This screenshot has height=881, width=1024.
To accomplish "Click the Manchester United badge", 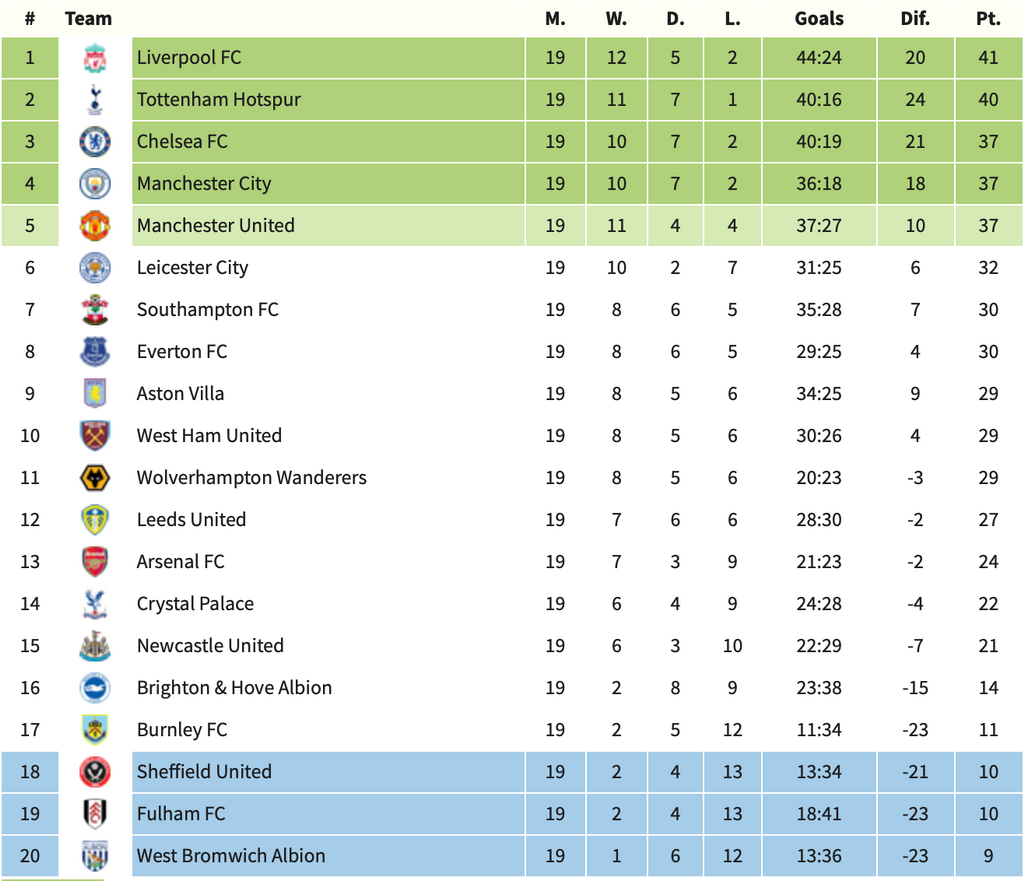I will click(95, 226).
